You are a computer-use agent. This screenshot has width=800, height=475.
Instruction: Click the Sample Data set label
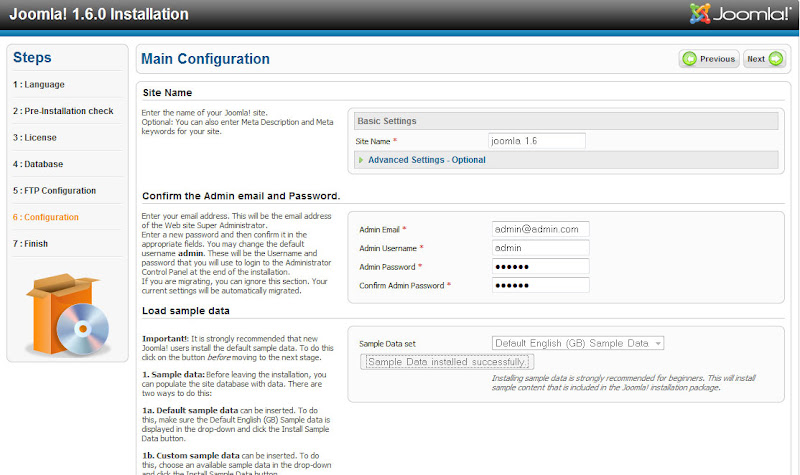pos(387,344)
